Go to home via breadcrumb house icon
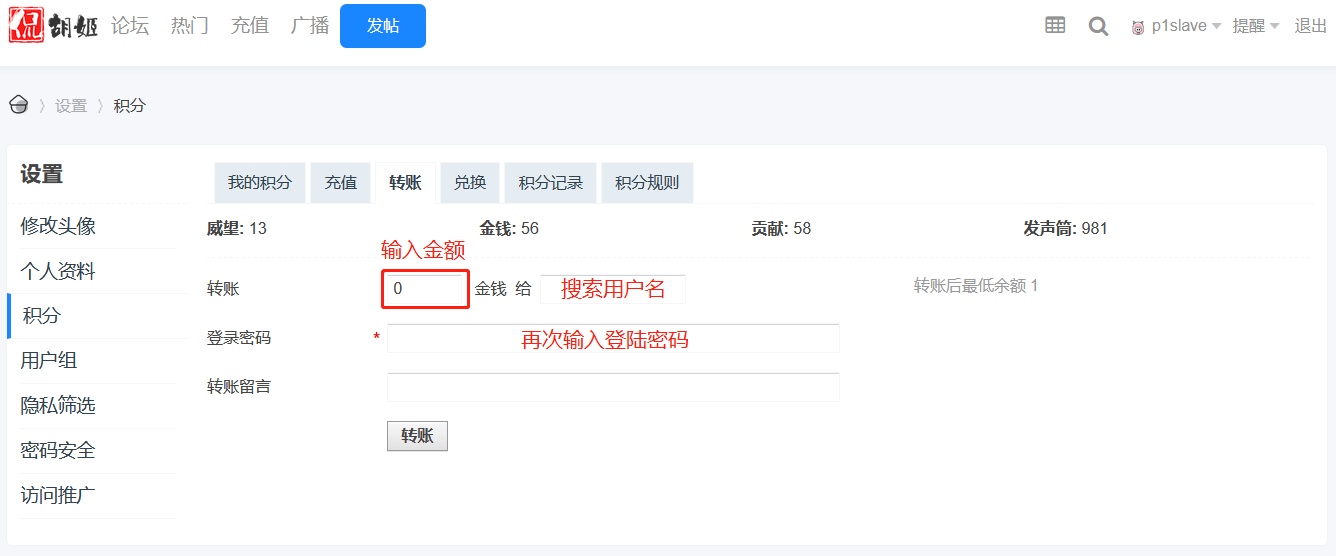 pos(18,104)
